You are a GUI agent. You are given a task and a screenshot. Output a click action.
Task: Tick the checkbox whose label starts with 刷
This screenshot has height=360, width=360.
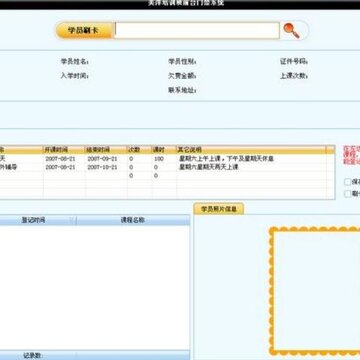point(348,194)
